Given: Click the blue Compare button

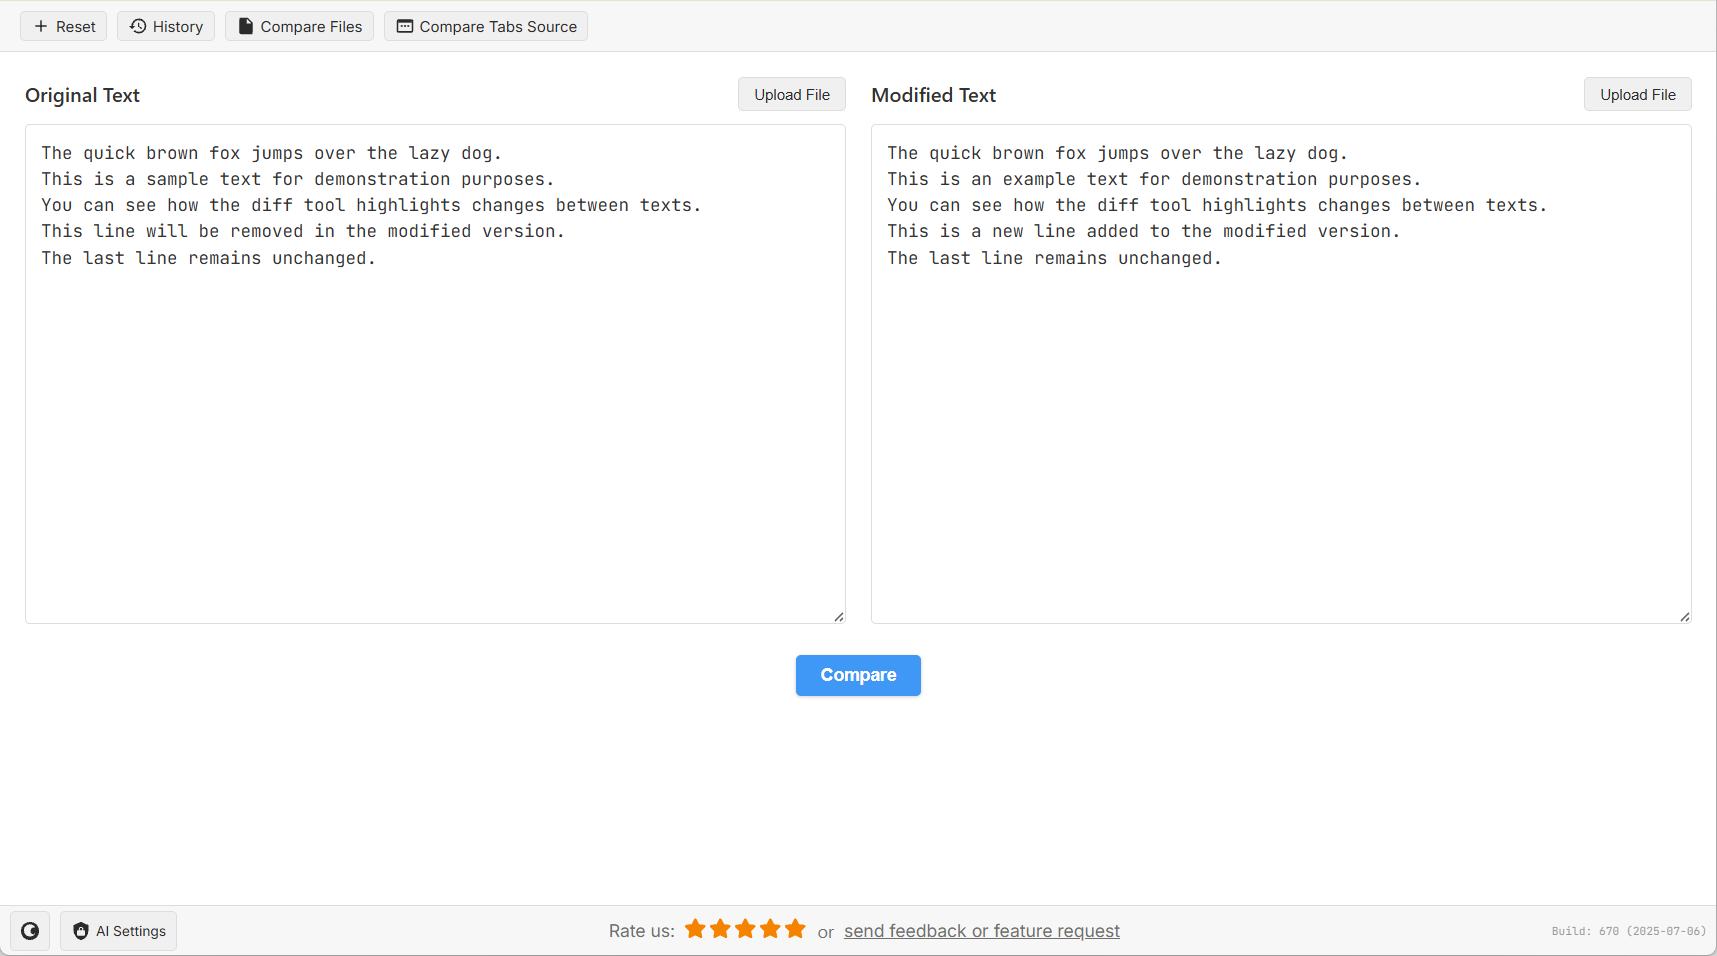Looking at the screenshot, I should click(858, 675).
